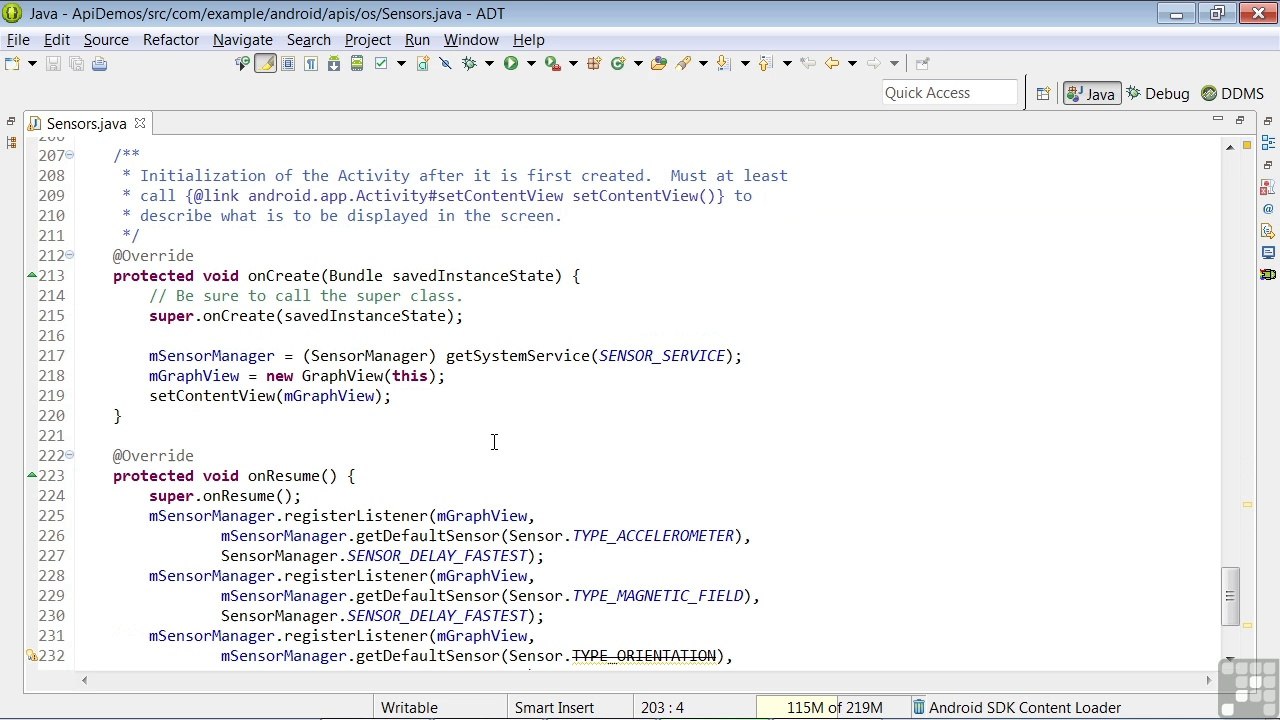This screenshot has width=1280, height=720.
Task: Click the Open Perspective icon
Action: [x=1043, y=93]
